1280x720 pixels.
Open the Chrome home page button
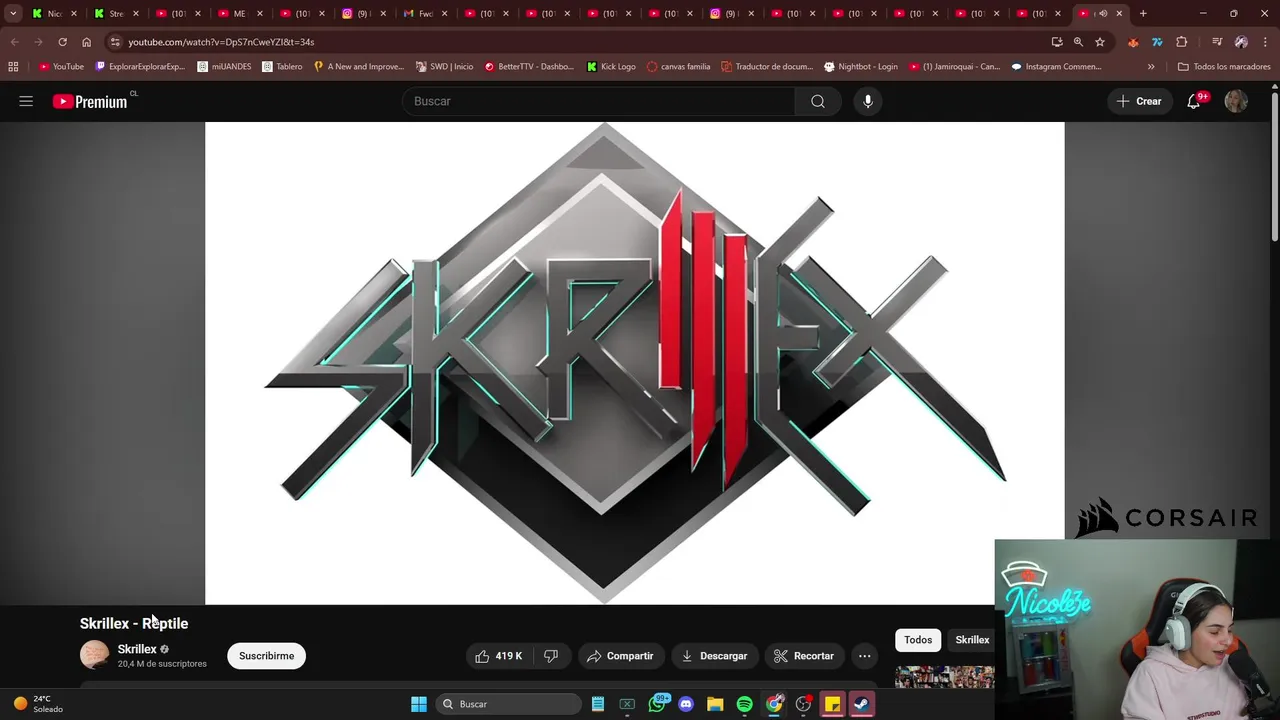86,42
